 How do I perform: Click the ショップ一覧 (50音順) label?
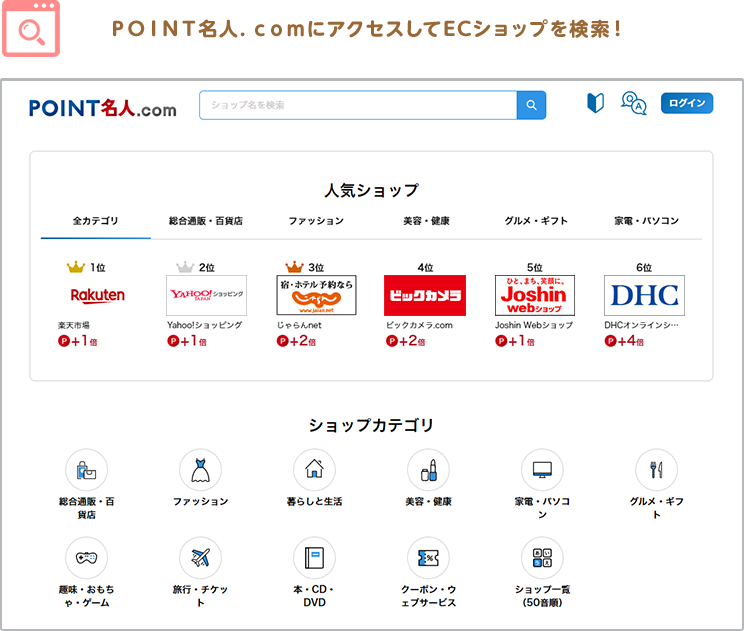coord(542,596)
